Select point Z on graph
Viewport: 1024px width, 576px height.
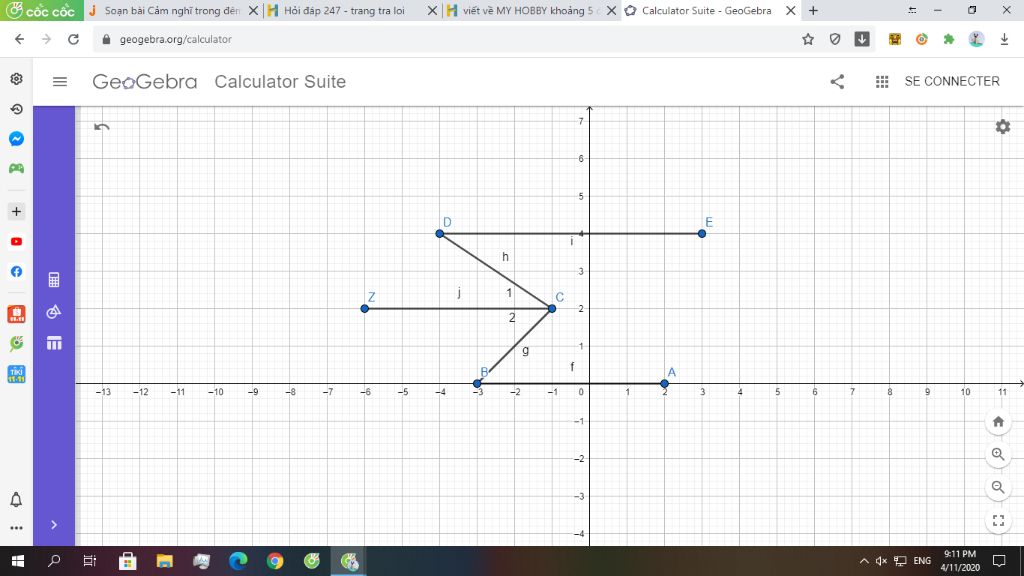(x=364, y=308)
